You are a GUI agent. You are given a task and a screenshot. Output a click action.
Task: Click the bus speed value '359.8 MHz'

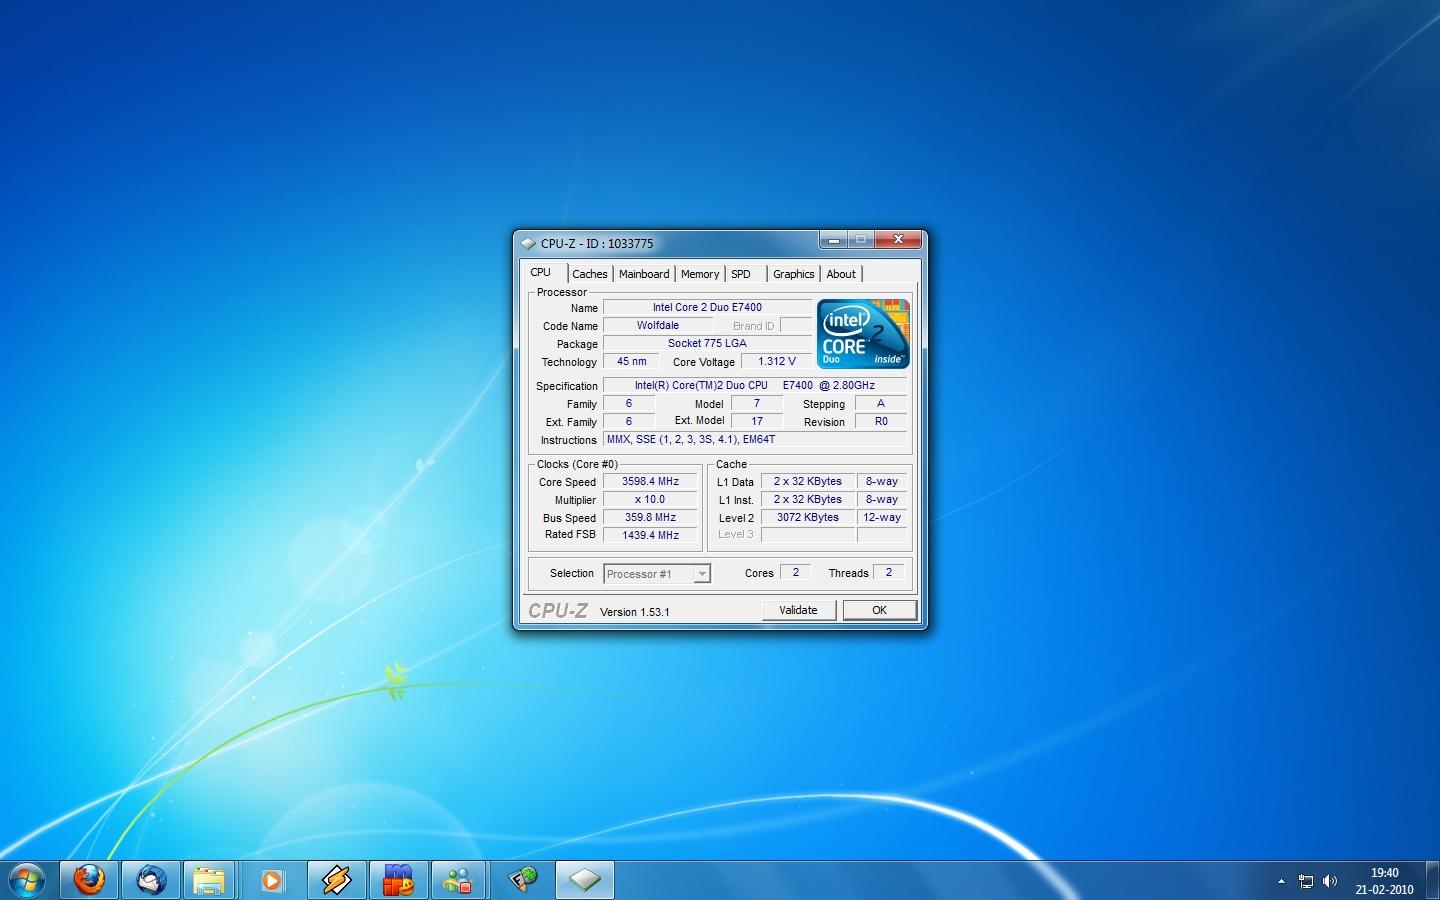650,517
